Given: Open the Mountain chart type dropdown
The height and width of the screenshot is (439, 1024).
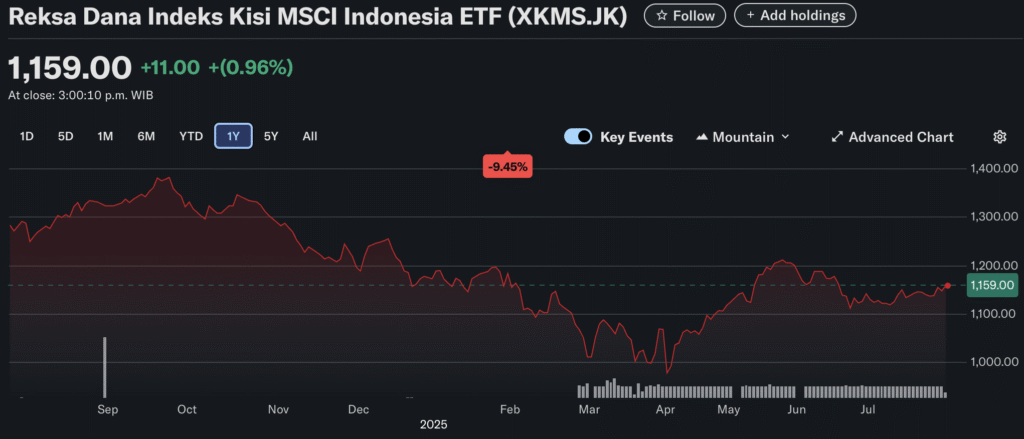Looking at the screenshot, I should pos(743,137).
